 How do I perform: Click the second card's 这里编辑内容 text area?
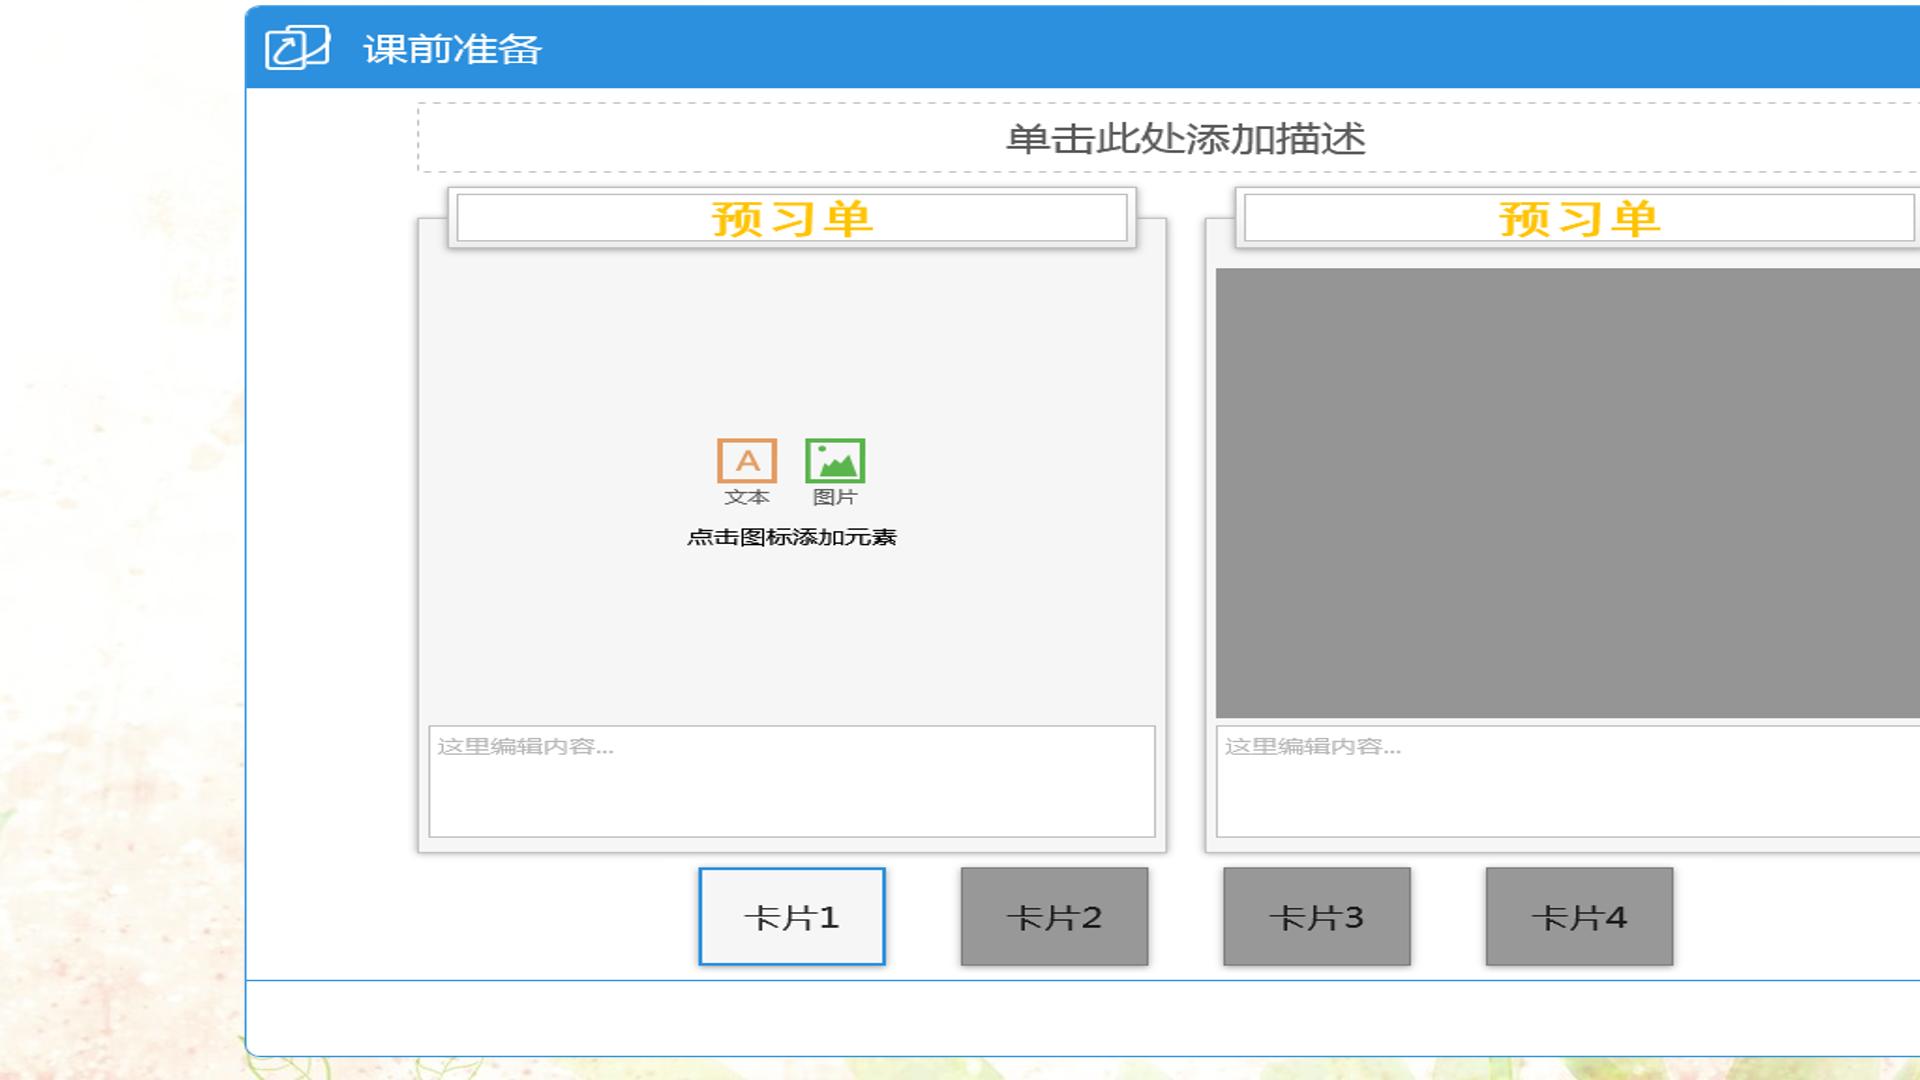tap(1568, 781)
